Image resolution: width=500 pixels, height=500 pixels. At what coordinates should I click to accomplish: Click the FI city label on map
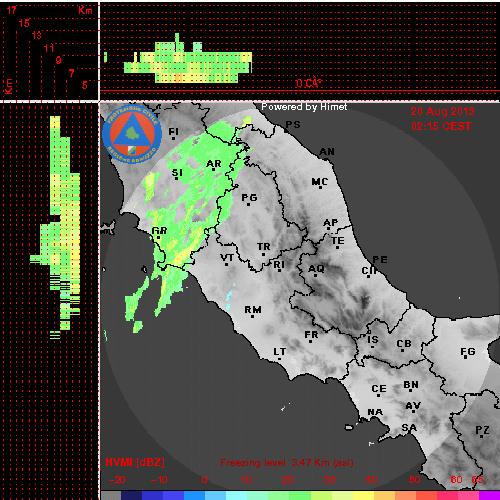(174, 132)
